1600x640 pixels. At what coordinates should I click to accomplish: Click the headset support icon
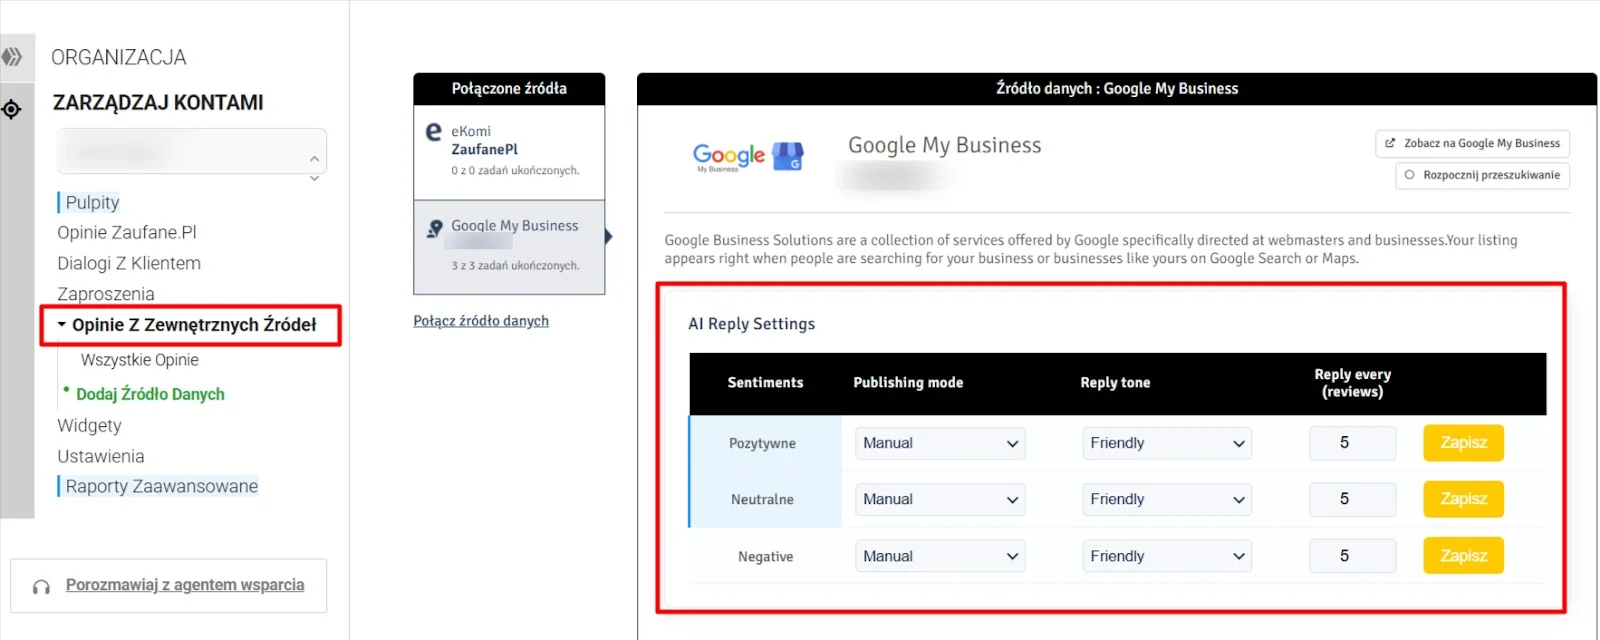pyautogui.click(x=41, y=587)
